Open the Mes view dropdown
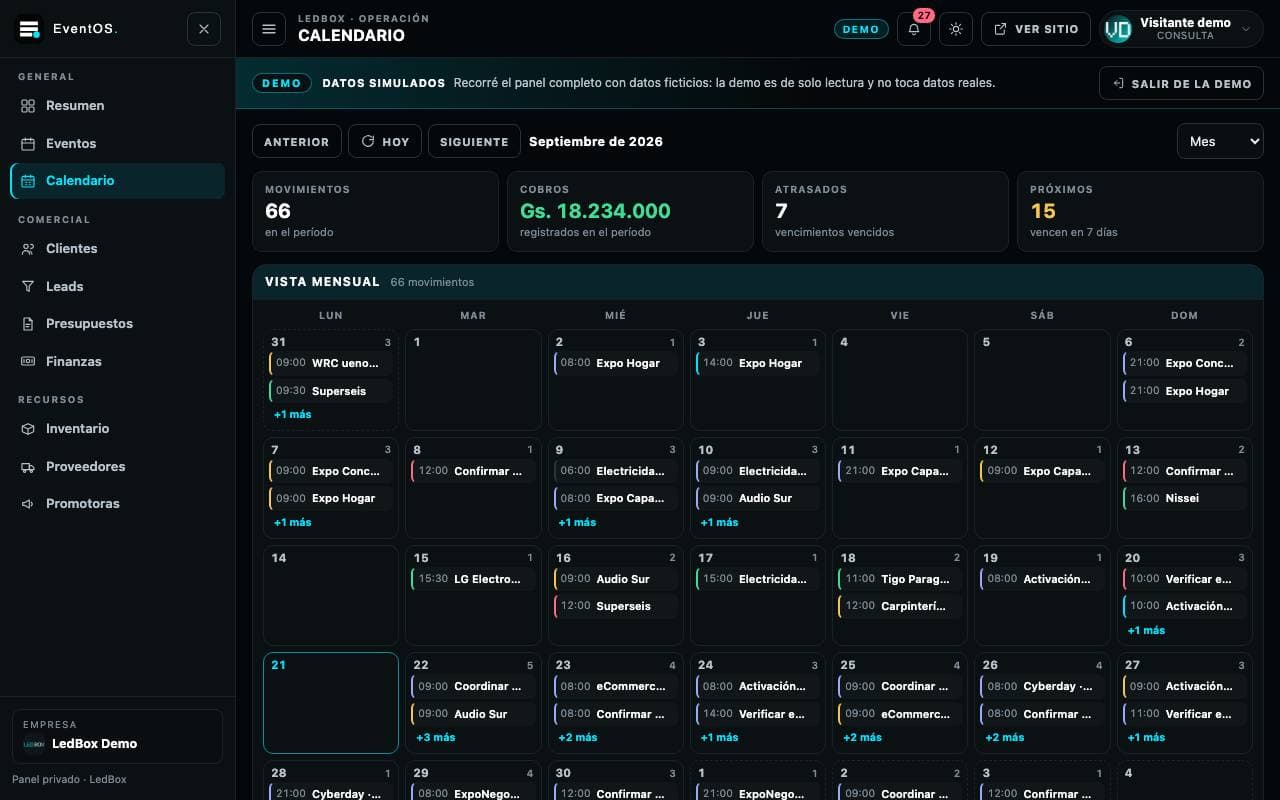The height and width of the screenshot is (800, 1280). point(1220,141)
